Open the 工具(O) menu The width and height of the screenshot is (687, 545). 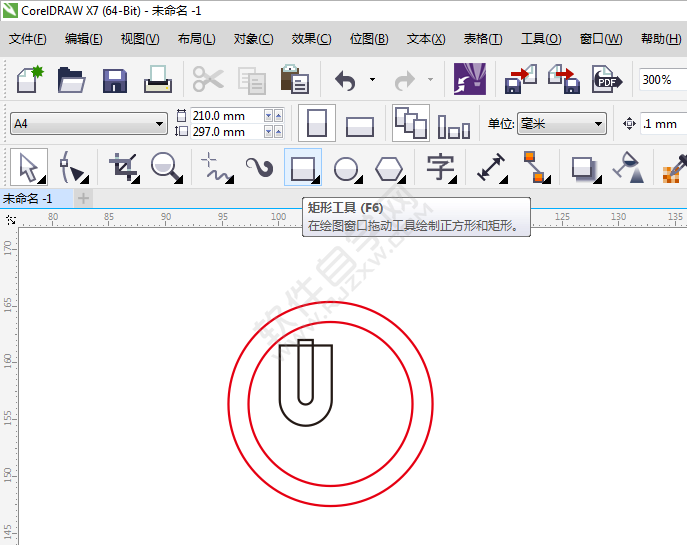pyautogui.click(x=541, y=39)
